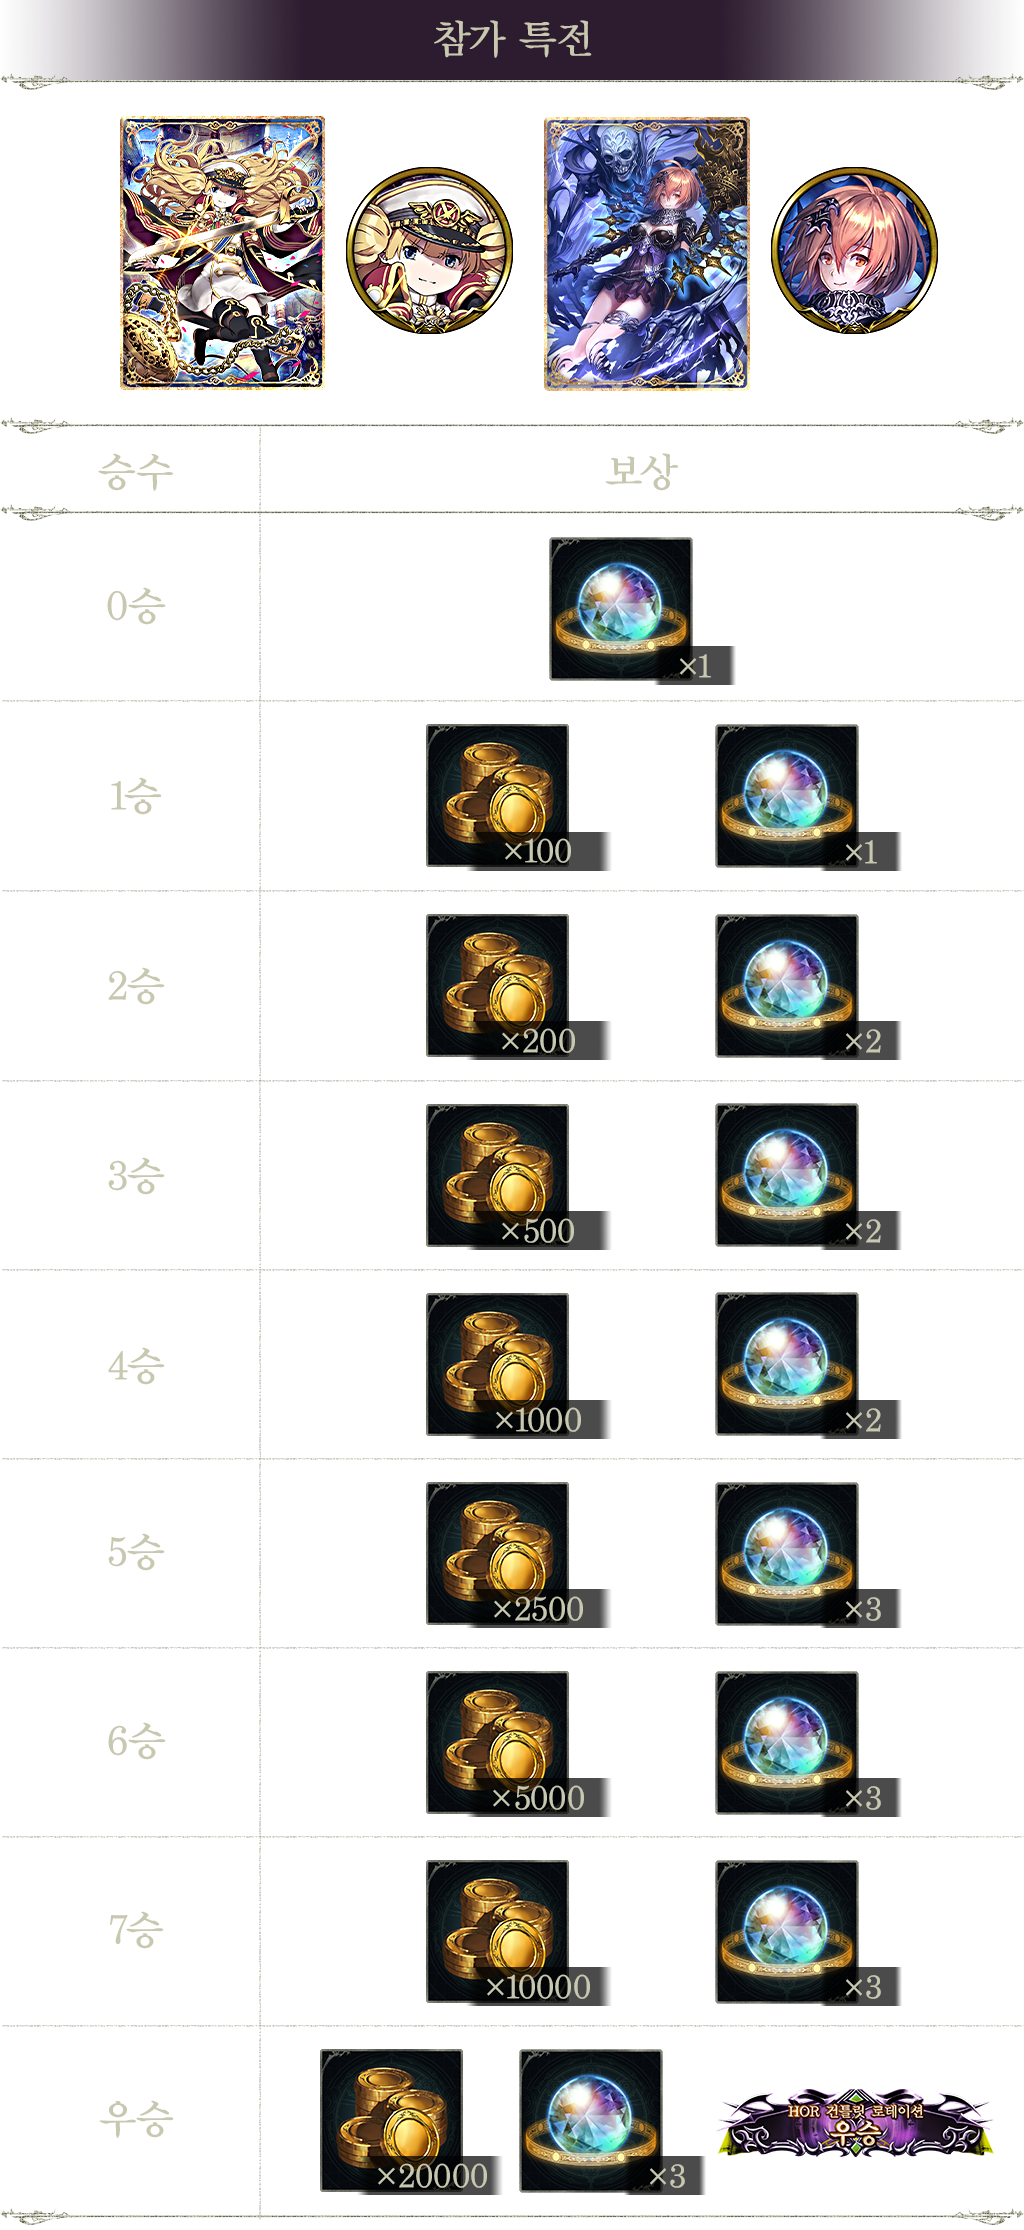Click the round blonde captain emblem icon
Image resolution: width=1024 pixels, height=2230 pixels.
pos(430,250)
